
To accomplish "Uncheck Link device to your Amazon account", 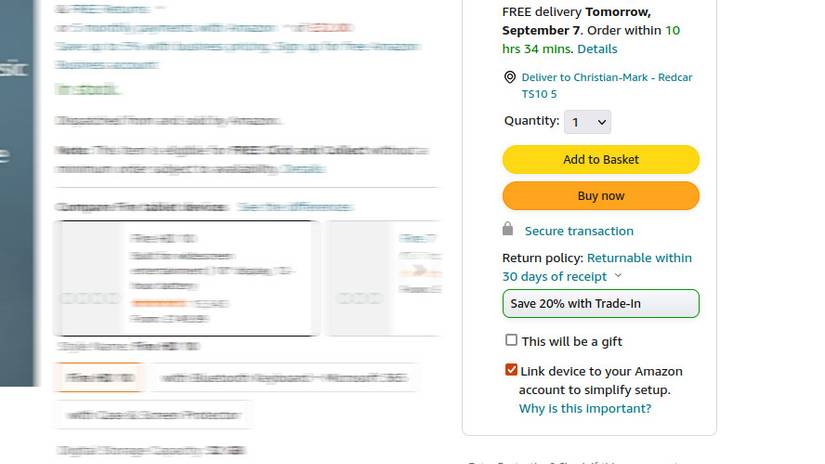I will 512,370.
